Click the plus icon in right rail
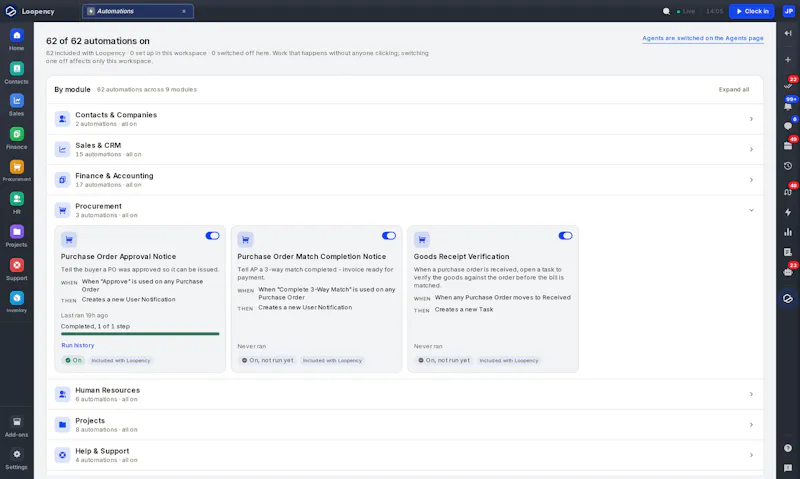This screenshot has height=479, width=800. pos(788,60)
